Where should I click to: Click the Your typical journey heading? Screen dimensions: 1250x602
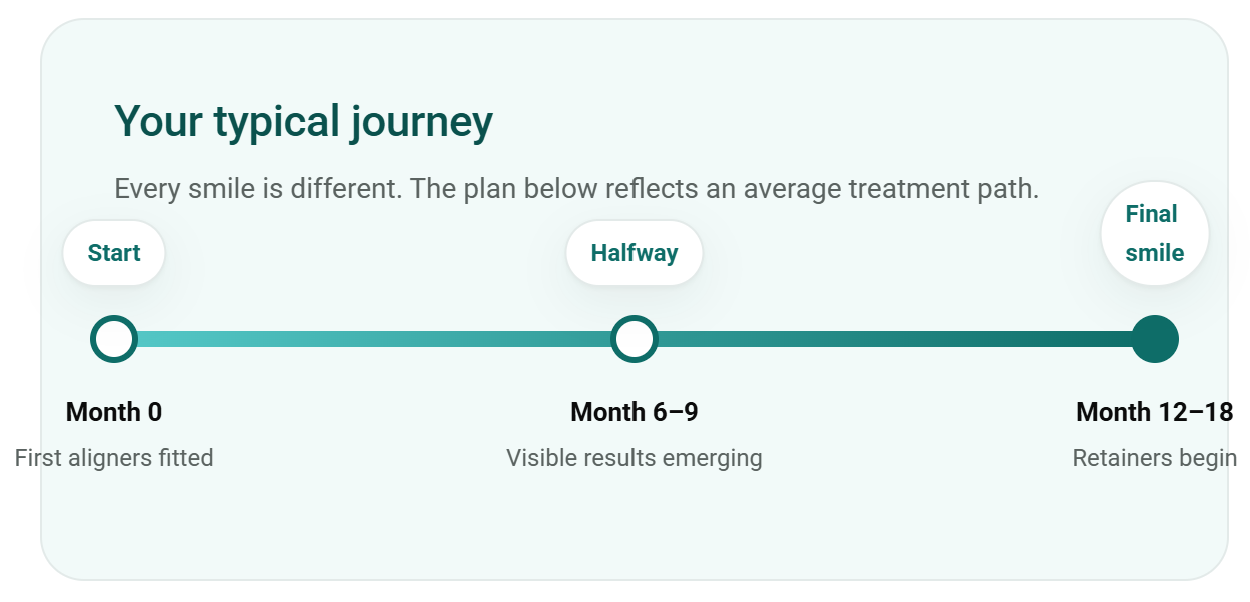(x=303, y=122)
